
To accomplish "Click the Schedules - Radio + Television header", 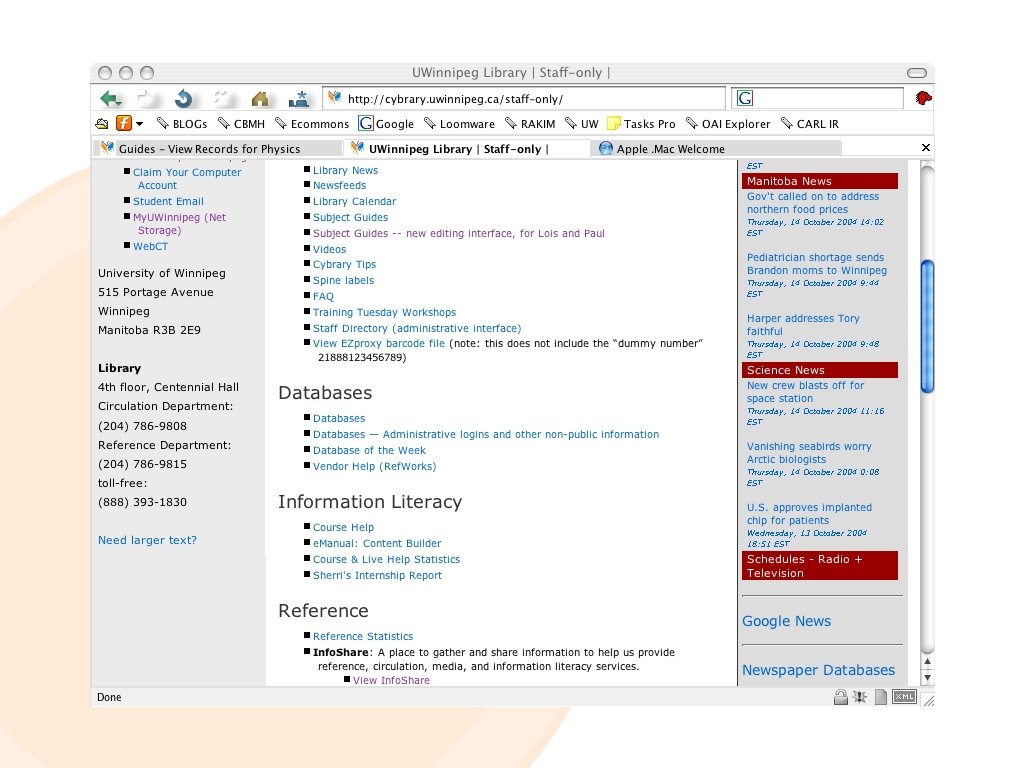I will click(x=820, y=566).
